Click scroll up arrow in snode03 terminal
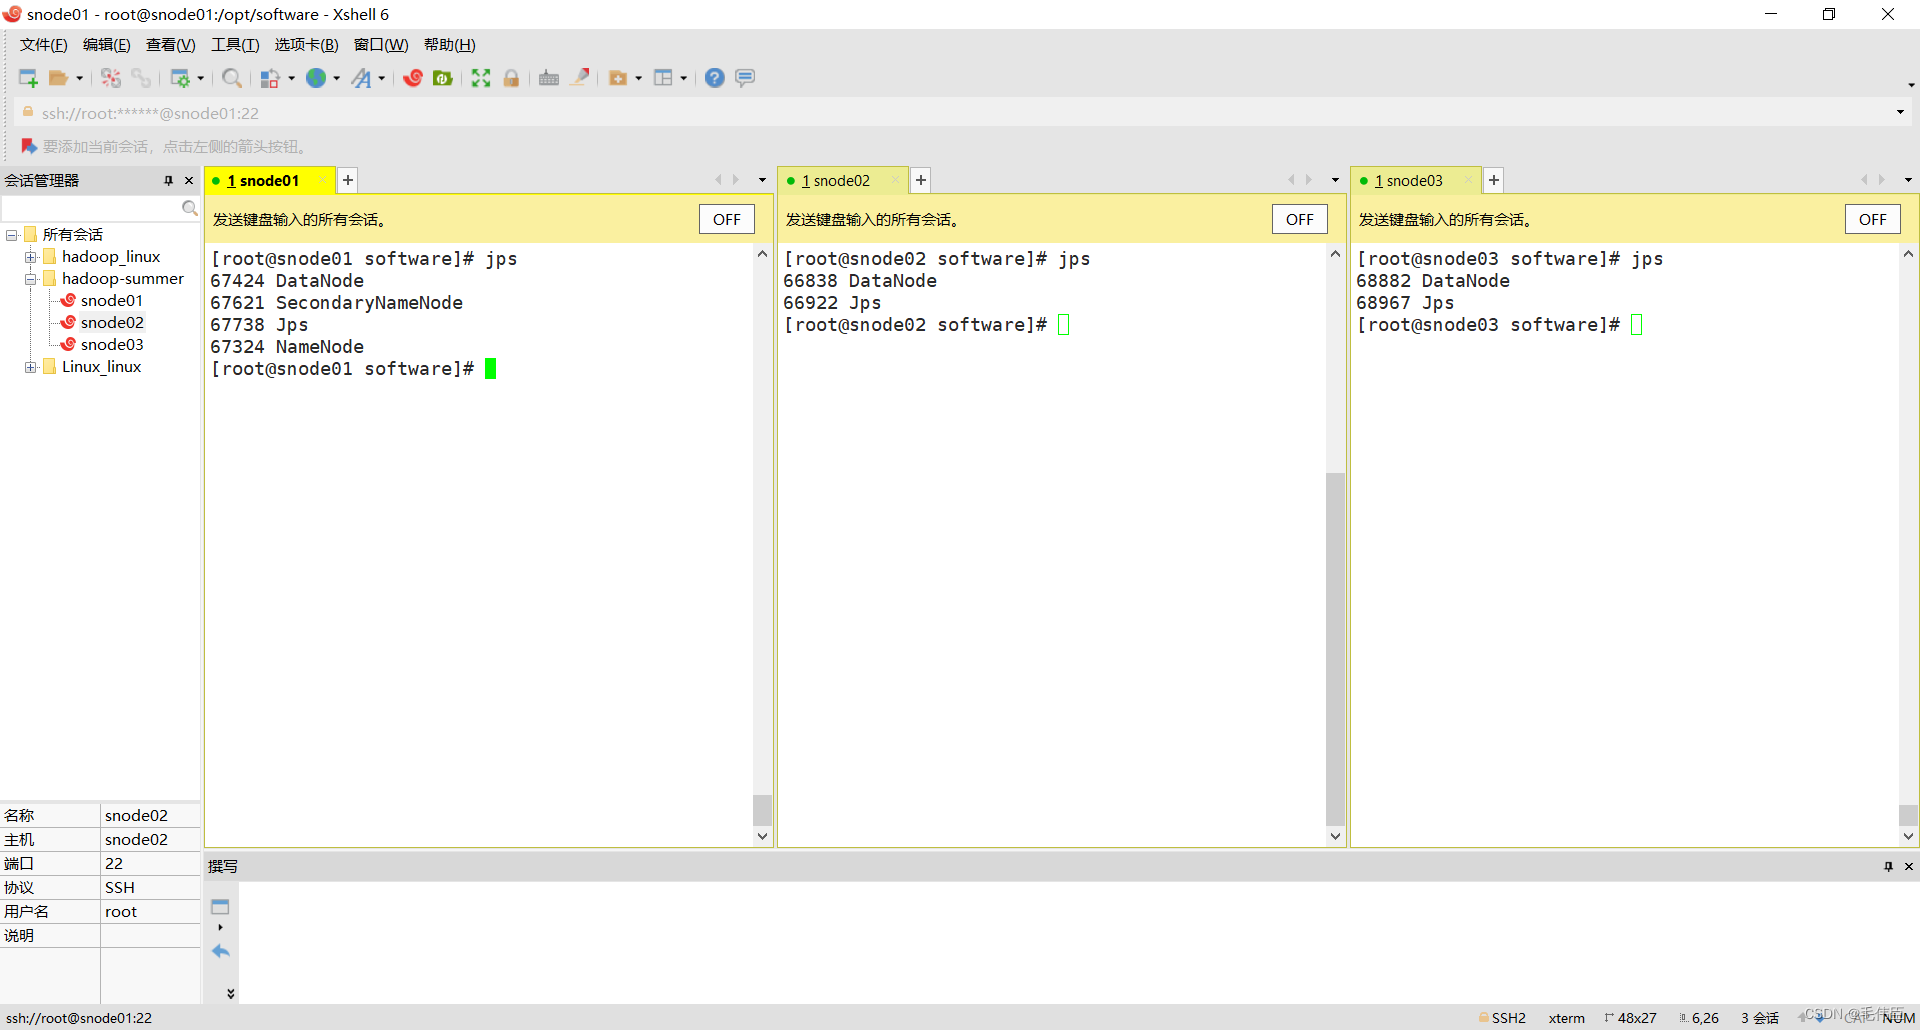The image size is (1920, 1030). (1908, 254)
